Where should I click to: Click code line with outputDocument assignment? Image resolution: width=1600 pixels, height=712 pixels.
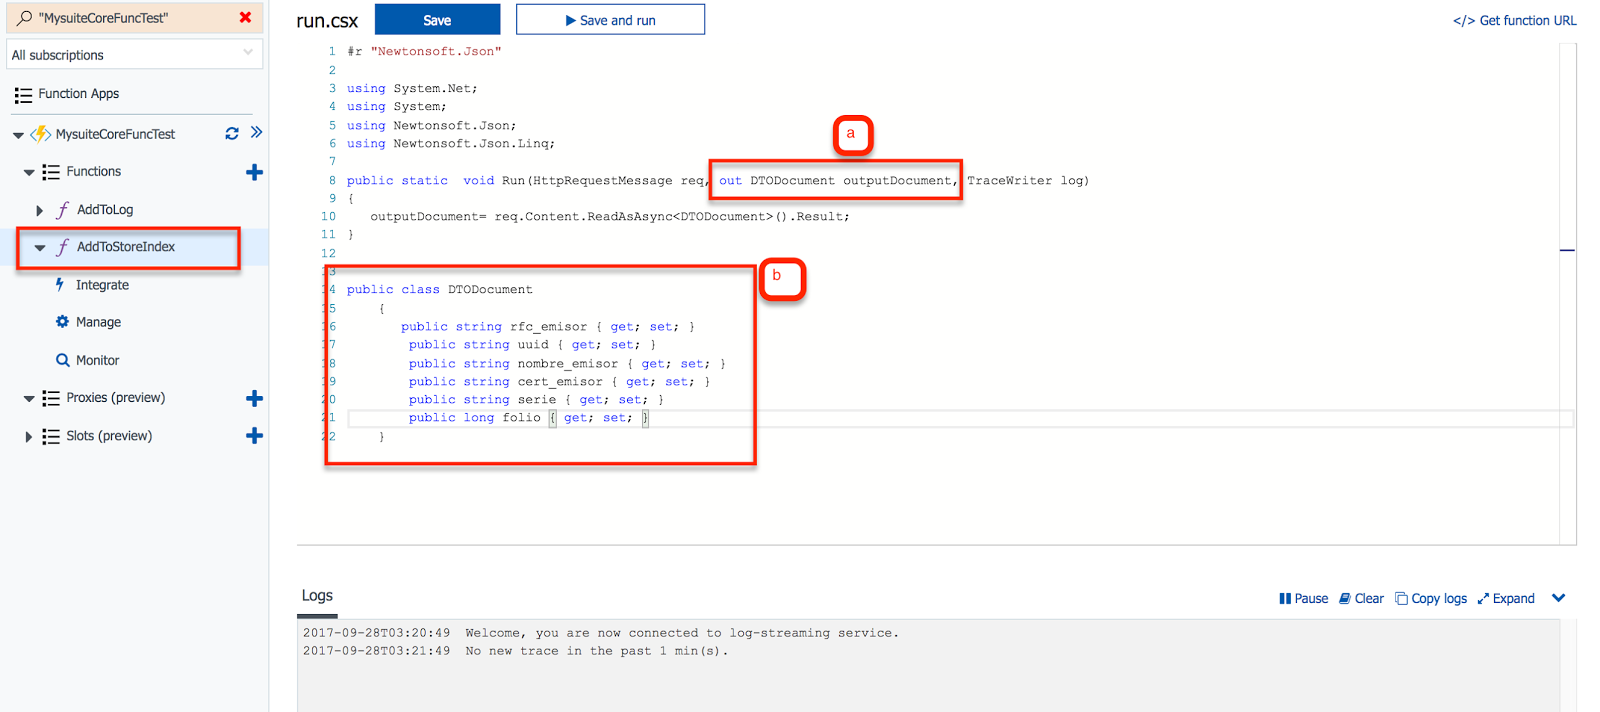coord(610,217)
